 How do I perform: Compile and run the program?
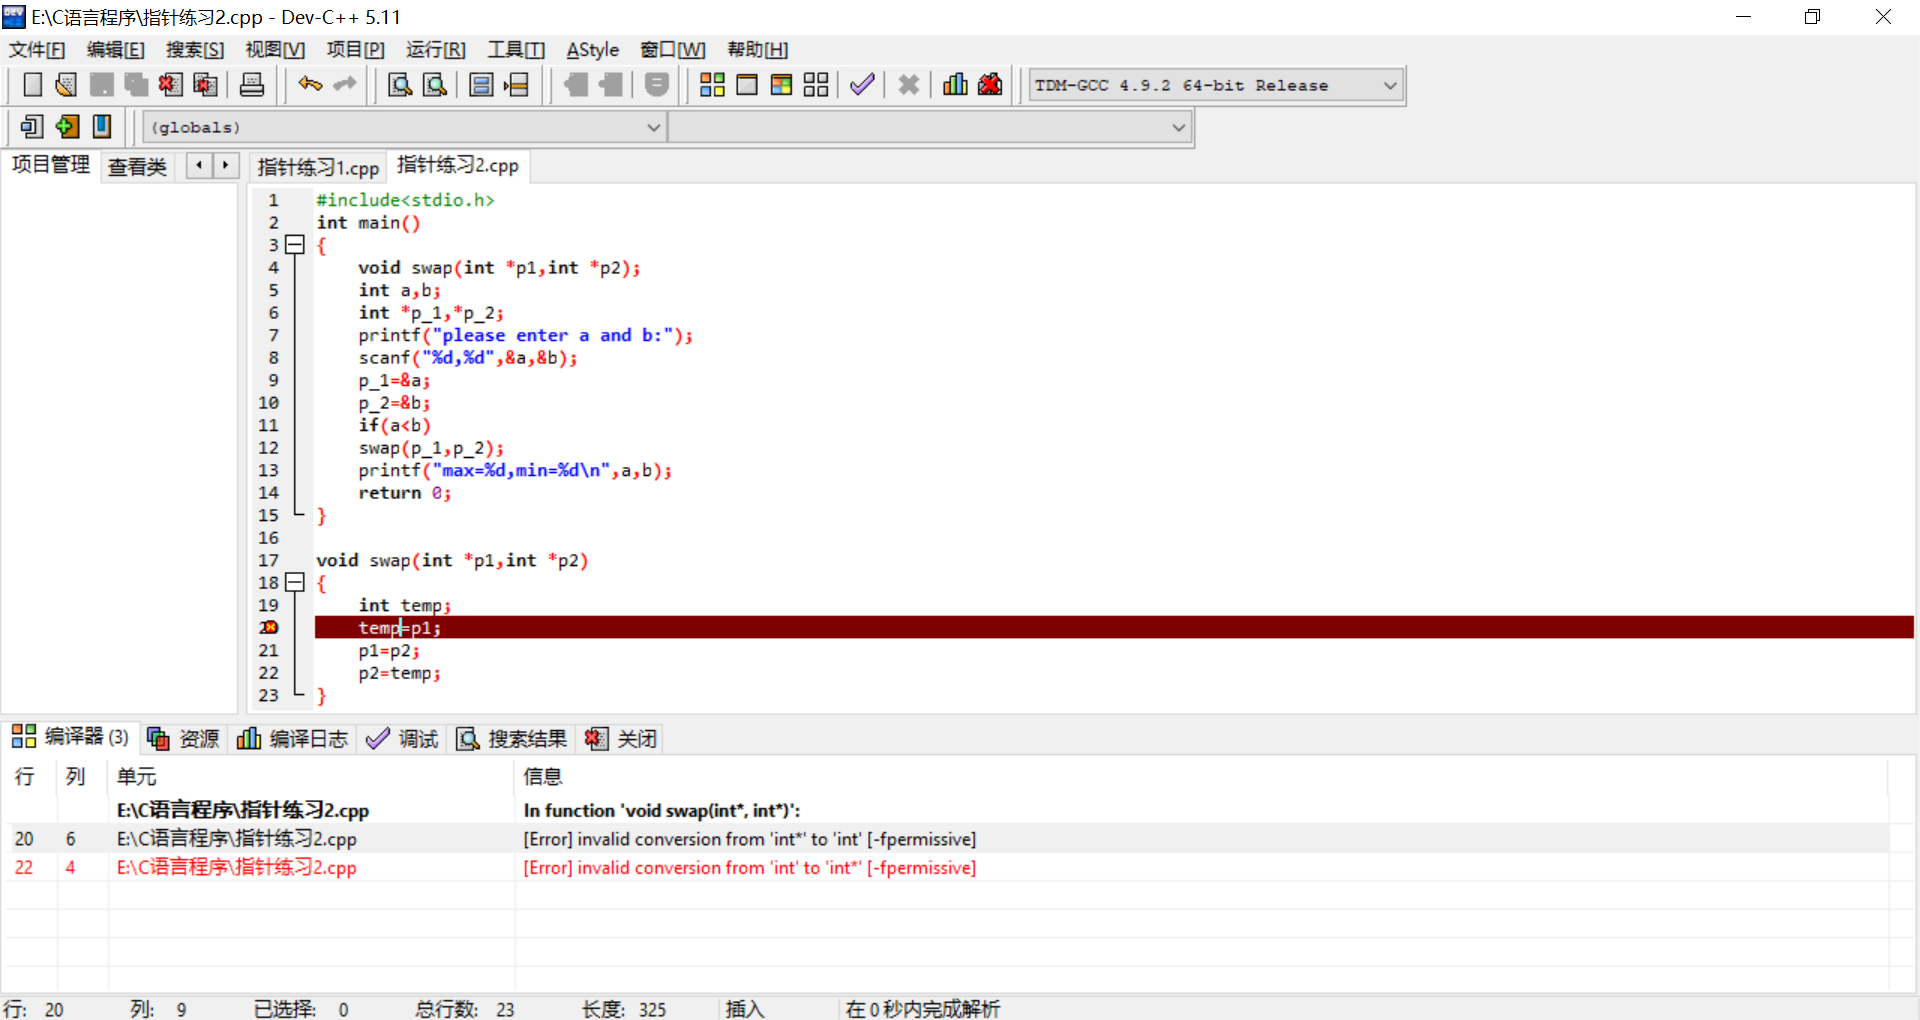781,85
